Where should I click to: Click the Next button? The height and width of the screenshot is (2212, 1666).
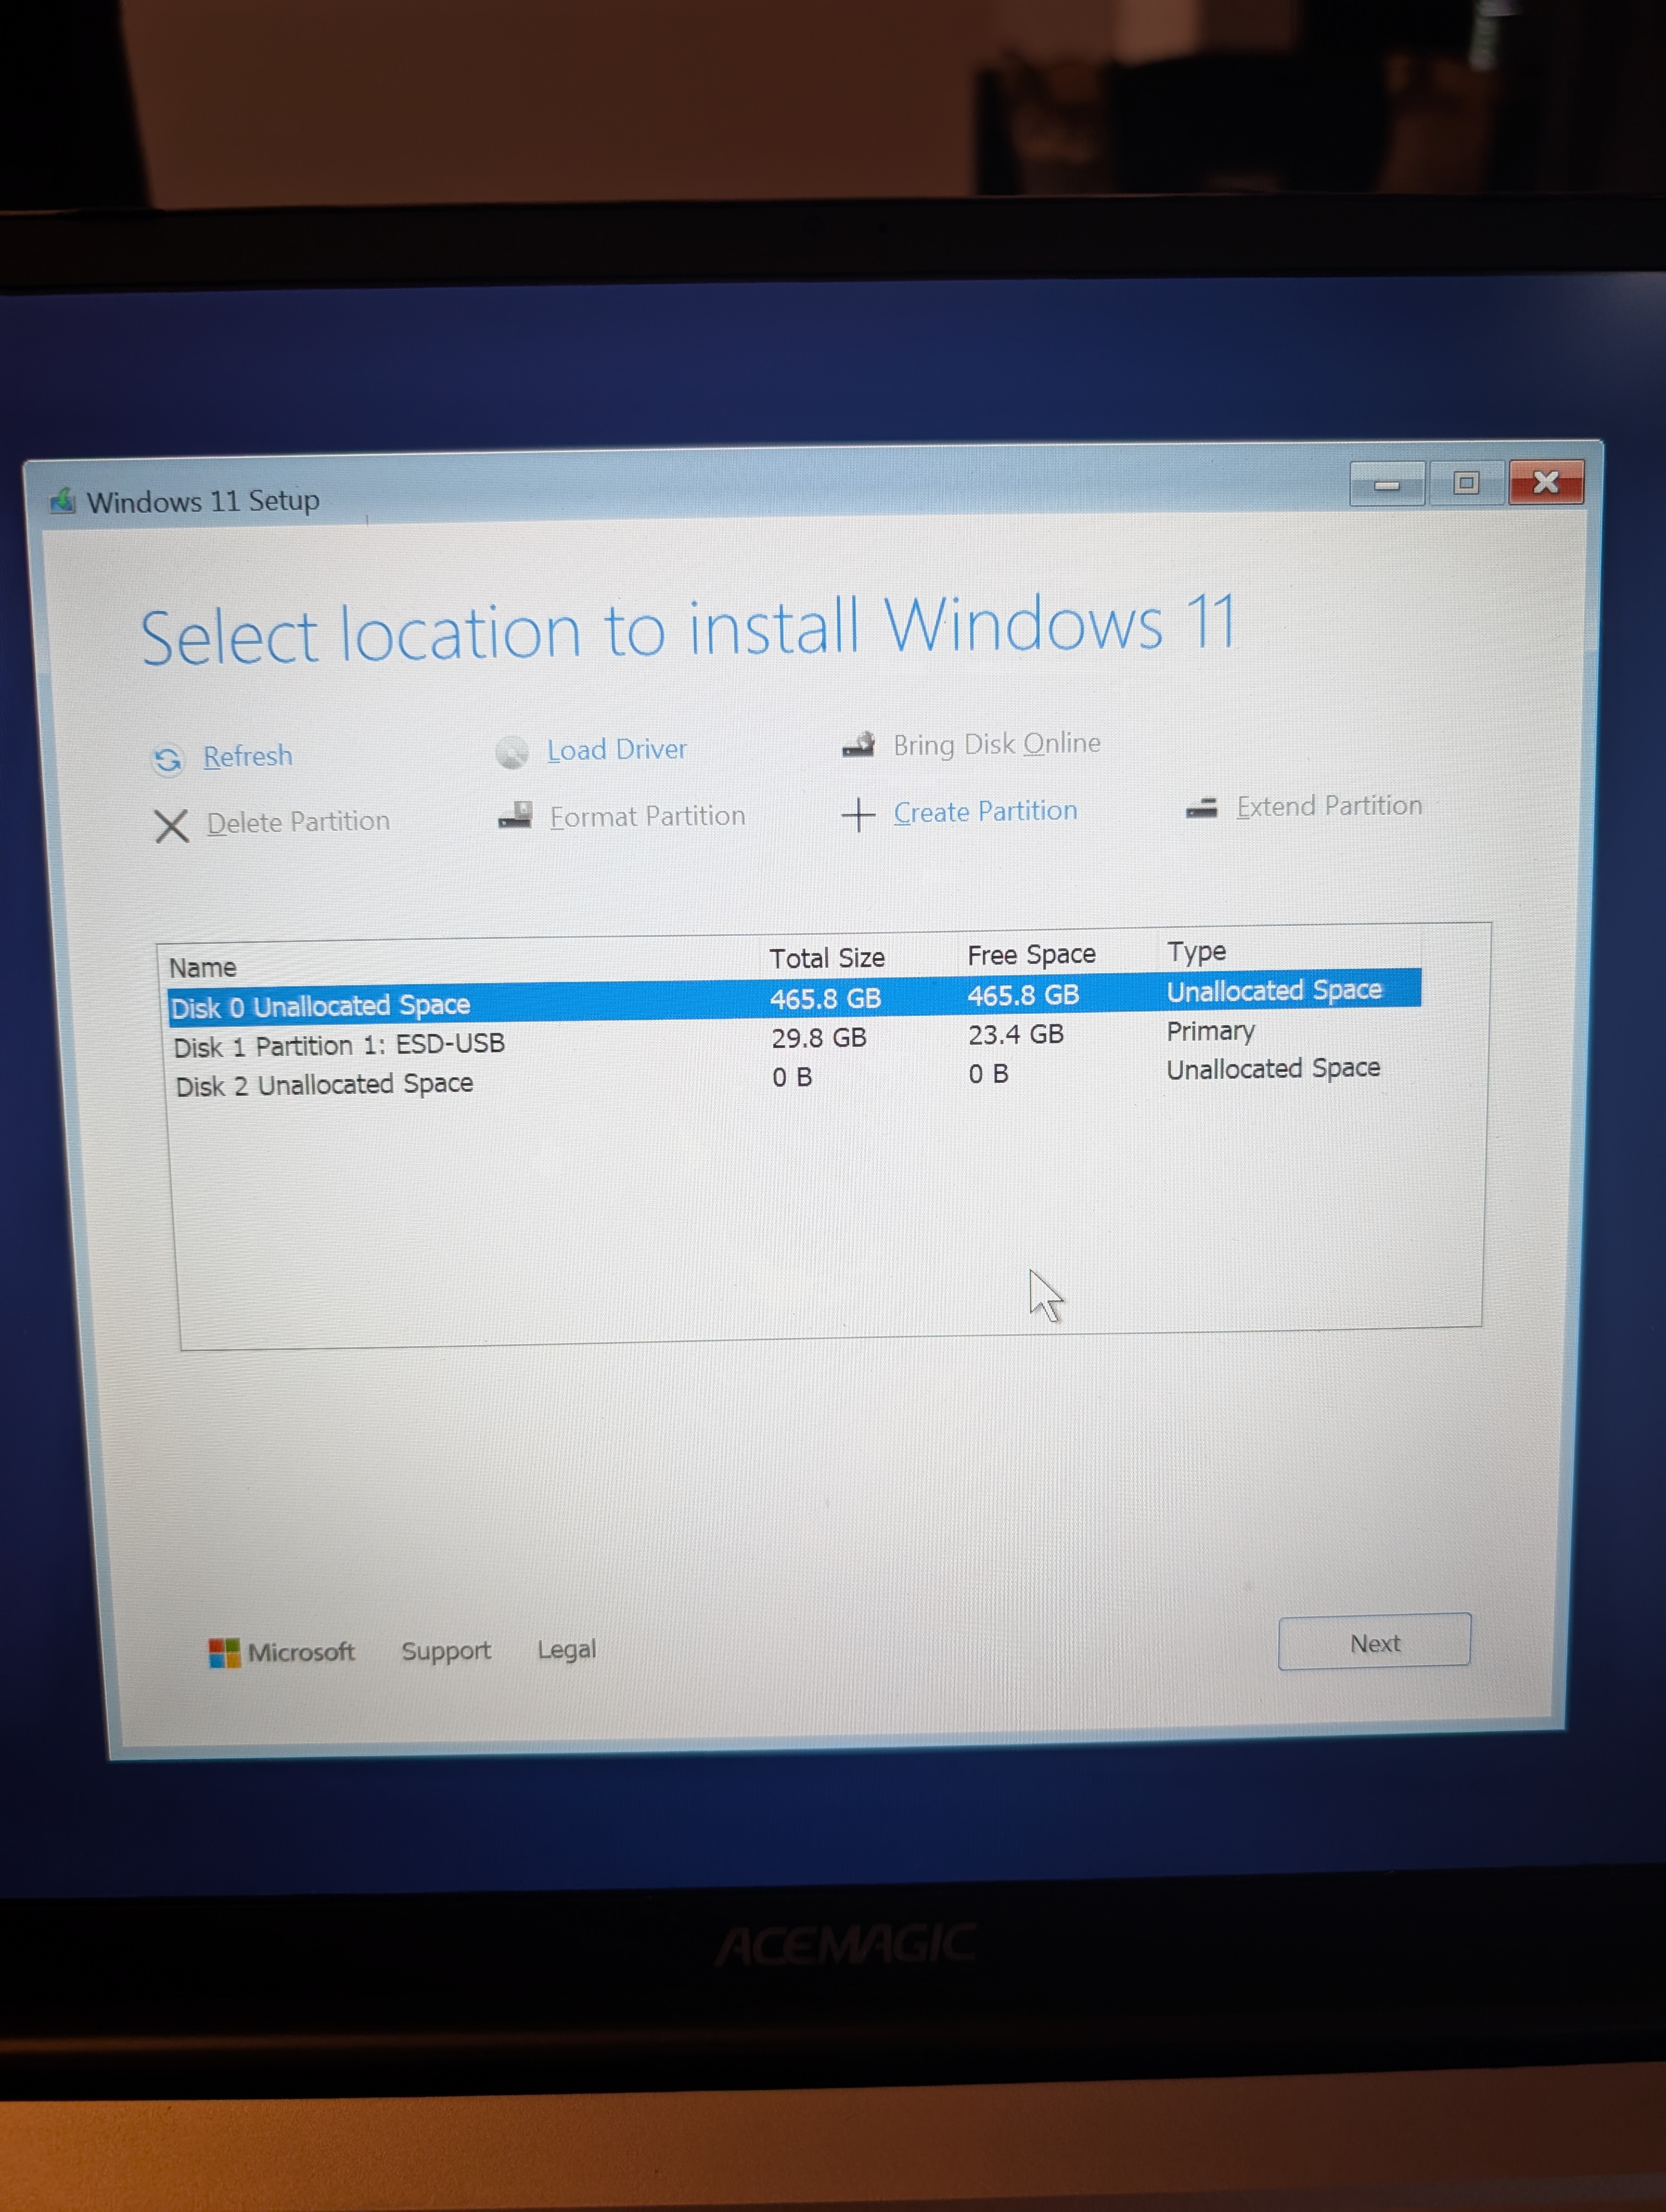1375,1642
